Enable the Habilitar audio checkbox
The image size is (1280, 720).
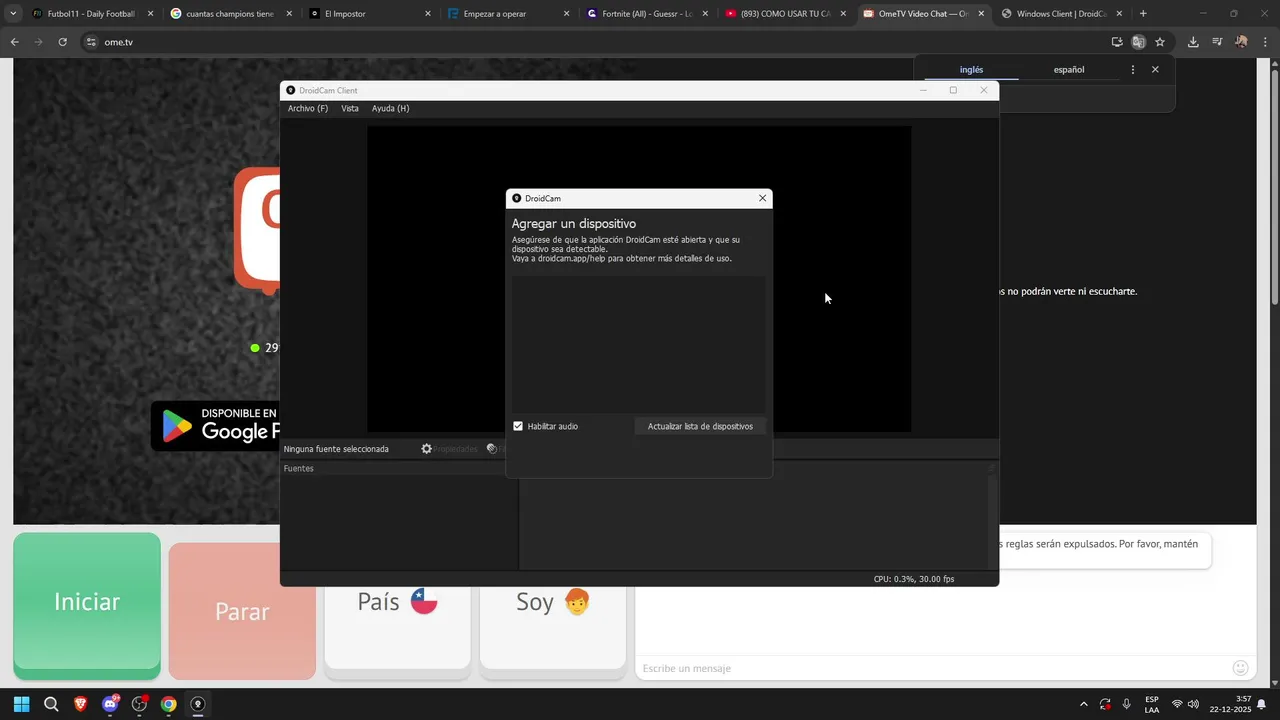tap(518, 426)
